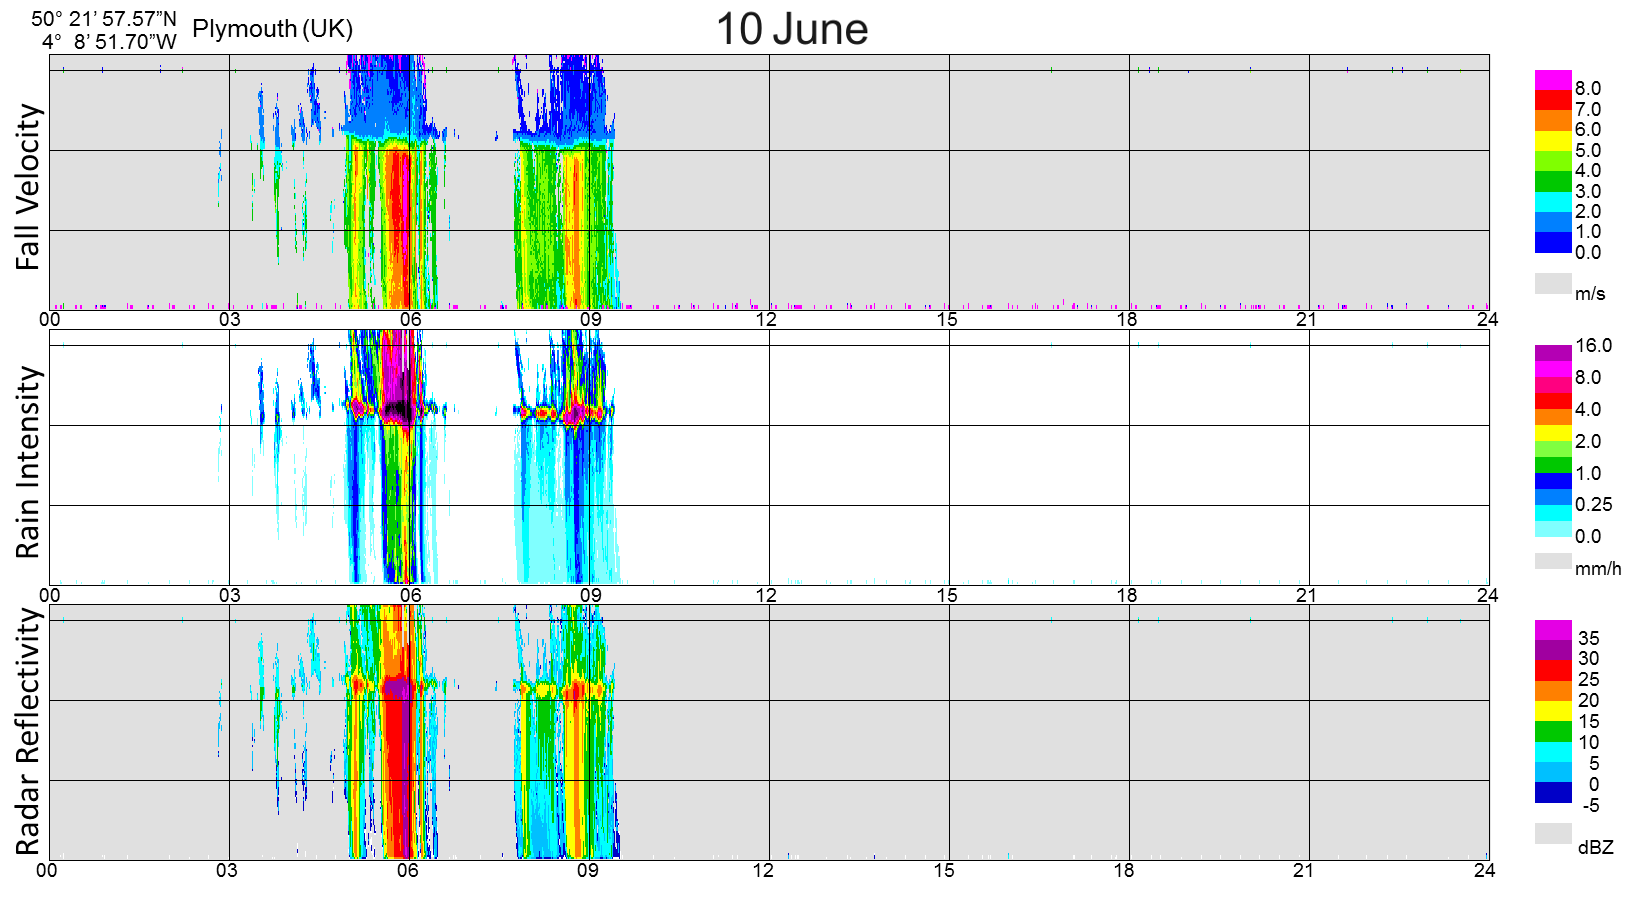Click the latitude text 50° 21' 57.57"N
This screenshot has width=1640, height=900.
click(104, 19)
